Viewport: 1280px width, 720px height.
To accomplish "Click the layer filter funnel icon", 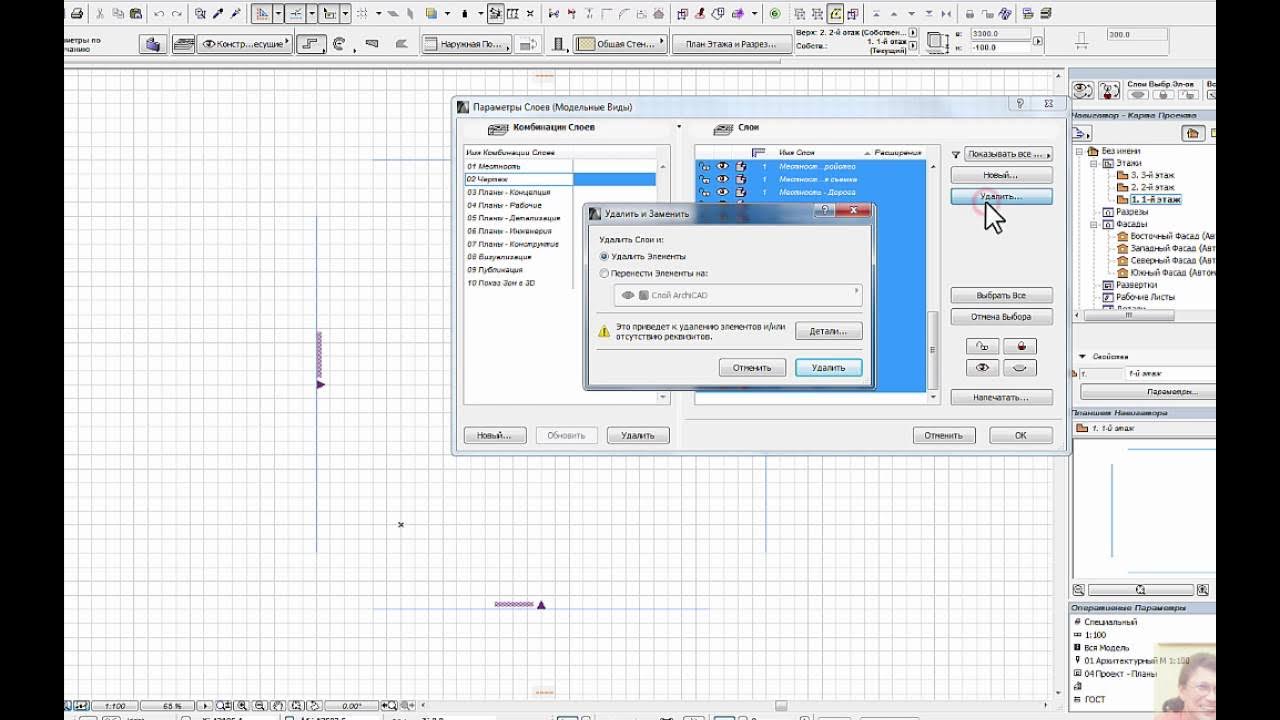I will [955, 154].
